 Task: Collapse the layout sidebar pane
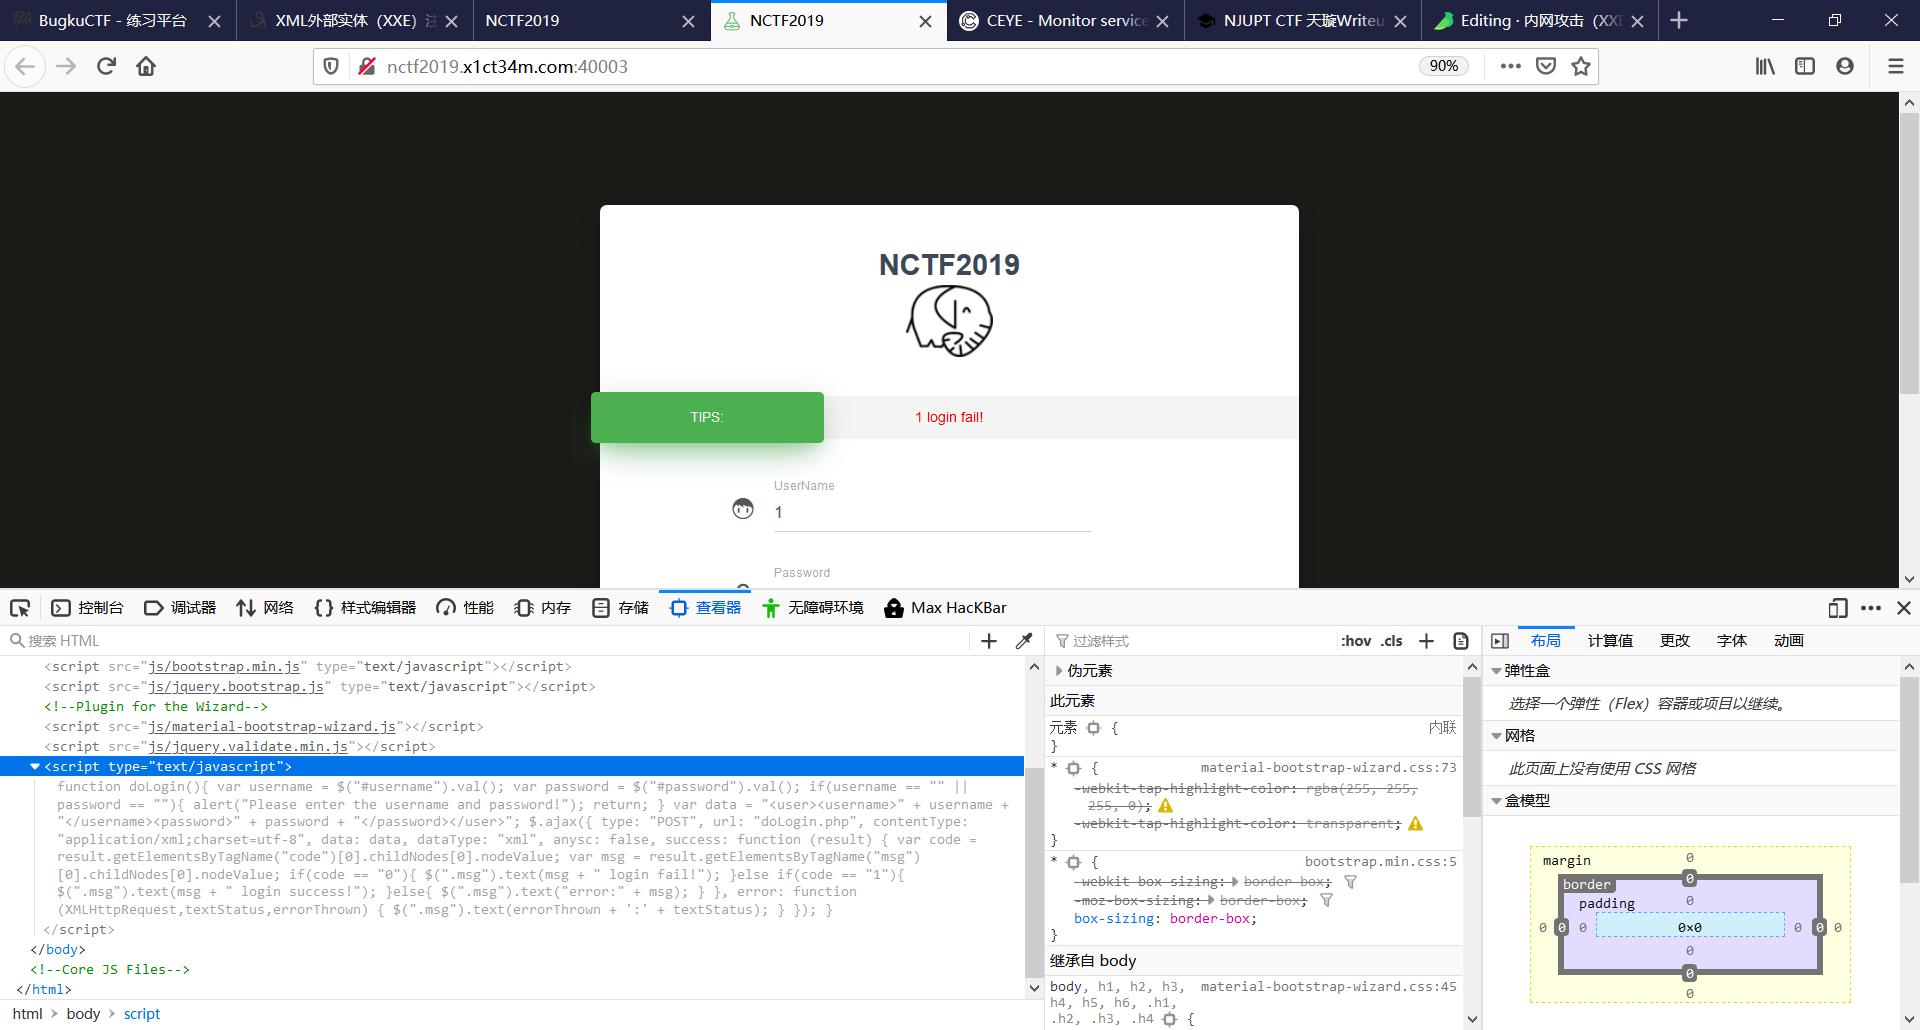point(1500,641)
